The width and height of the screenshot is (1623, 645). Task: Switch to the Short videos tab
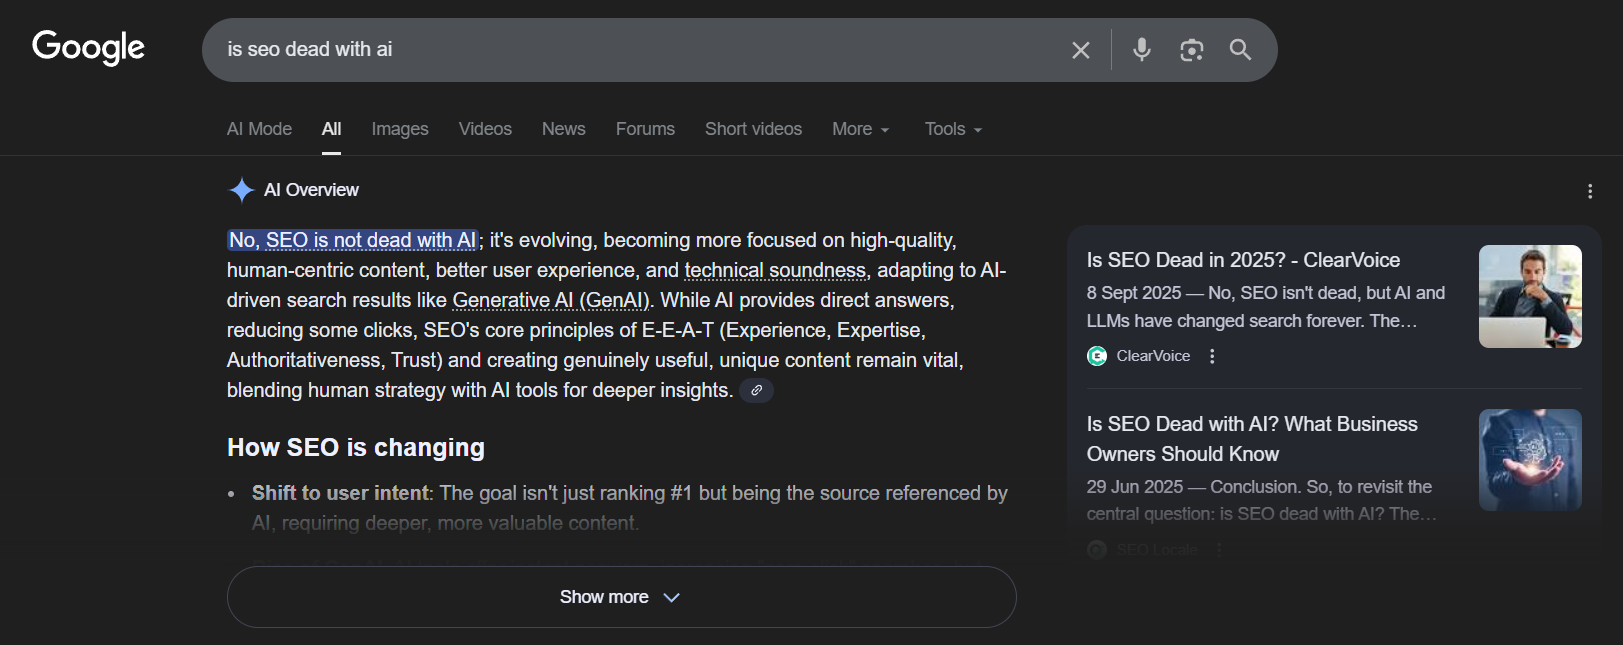tap(753, 129)
